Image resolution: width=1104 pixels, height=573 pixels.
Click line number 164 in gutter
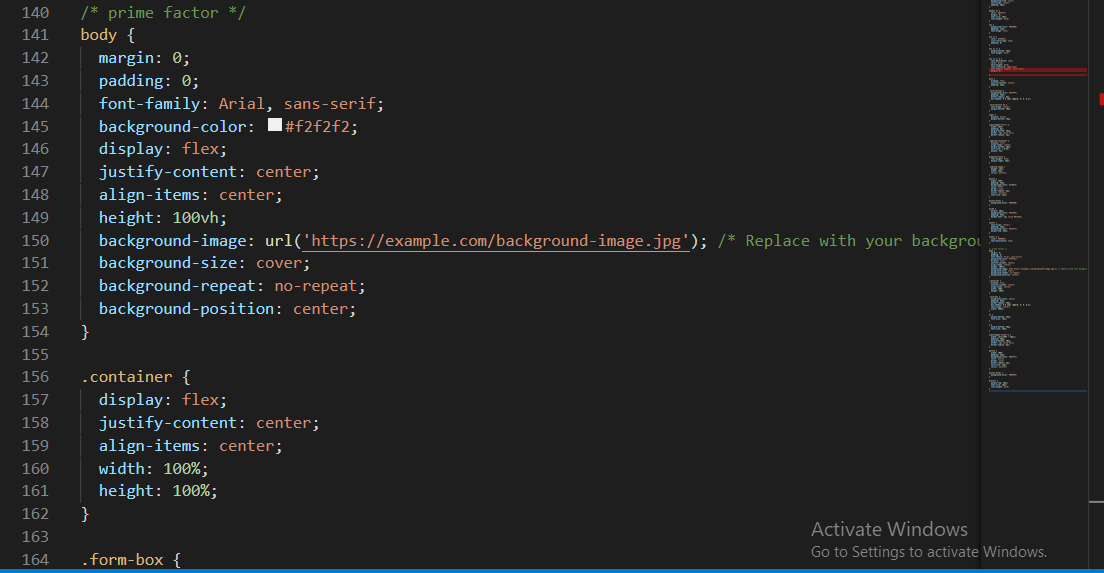[x=35, y=560]
